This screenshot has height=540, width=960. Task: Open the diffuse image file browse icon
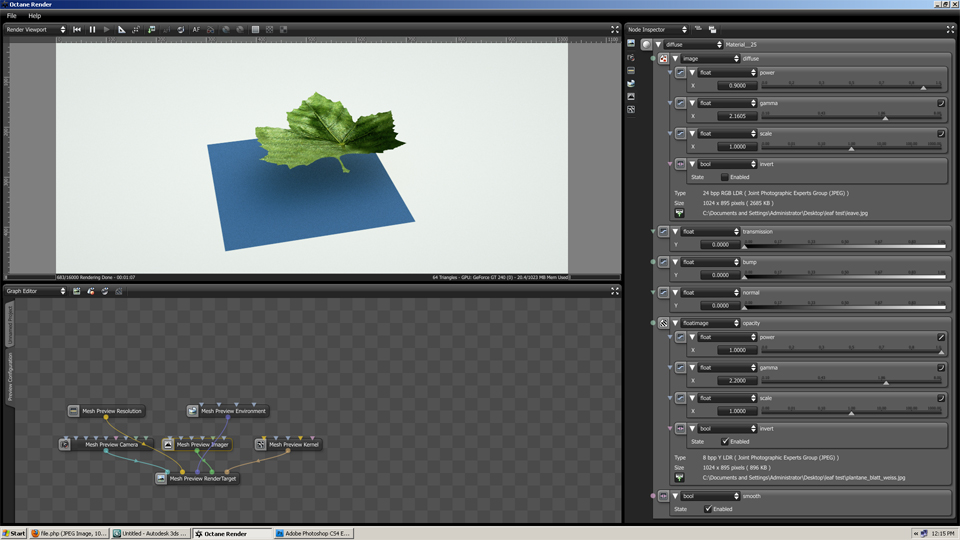680,213
